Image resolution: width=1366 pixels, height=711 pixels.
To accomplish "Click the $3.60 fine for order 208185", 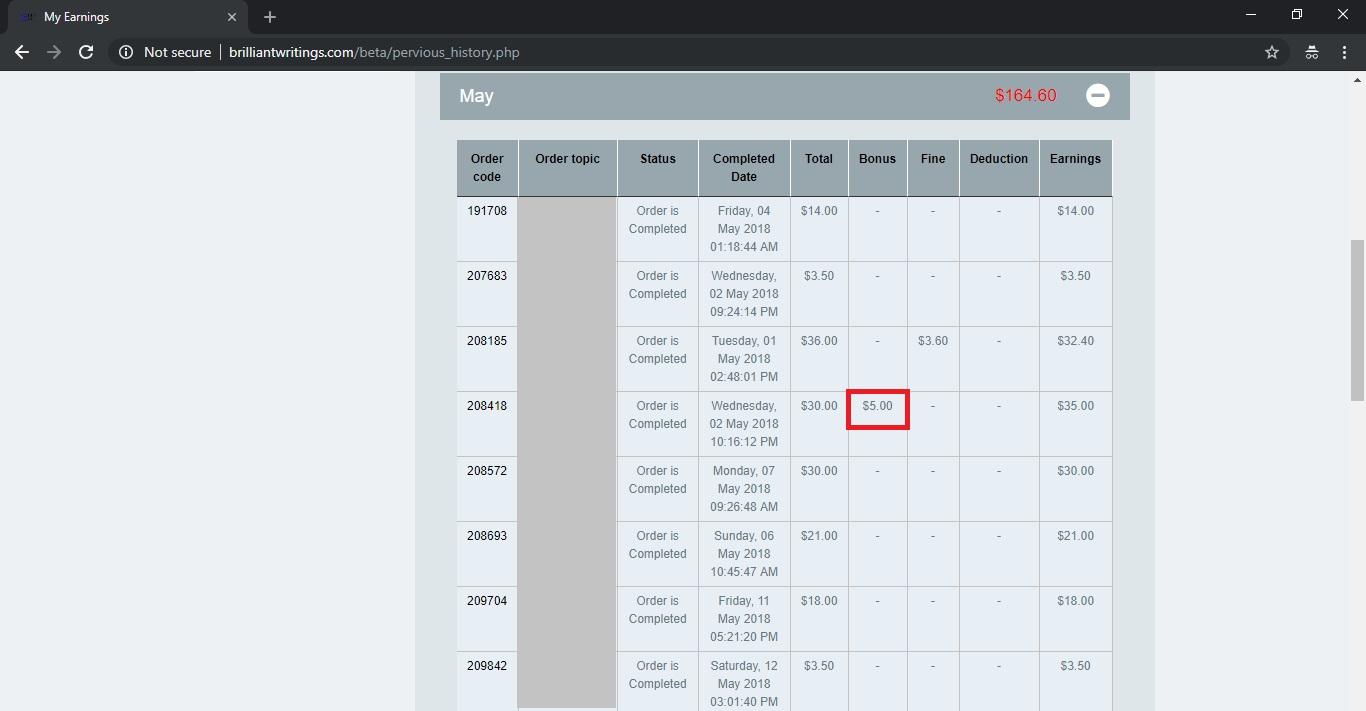I will (x=933, y=341).
